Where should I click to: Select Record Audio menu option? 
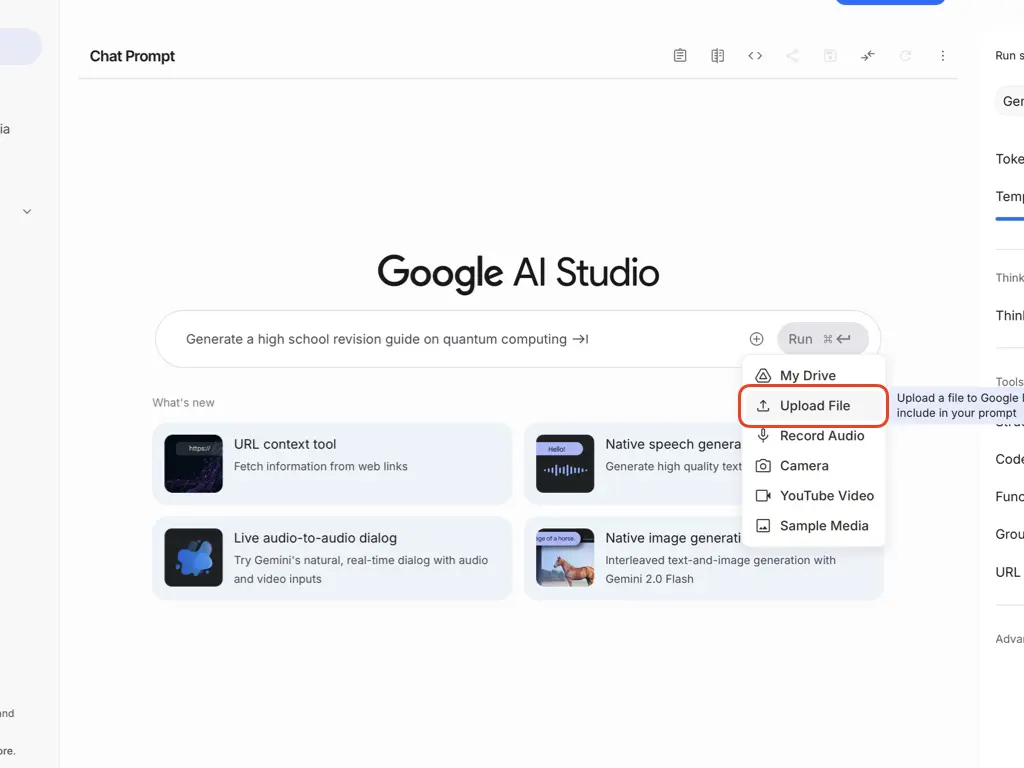coord(821,436)
